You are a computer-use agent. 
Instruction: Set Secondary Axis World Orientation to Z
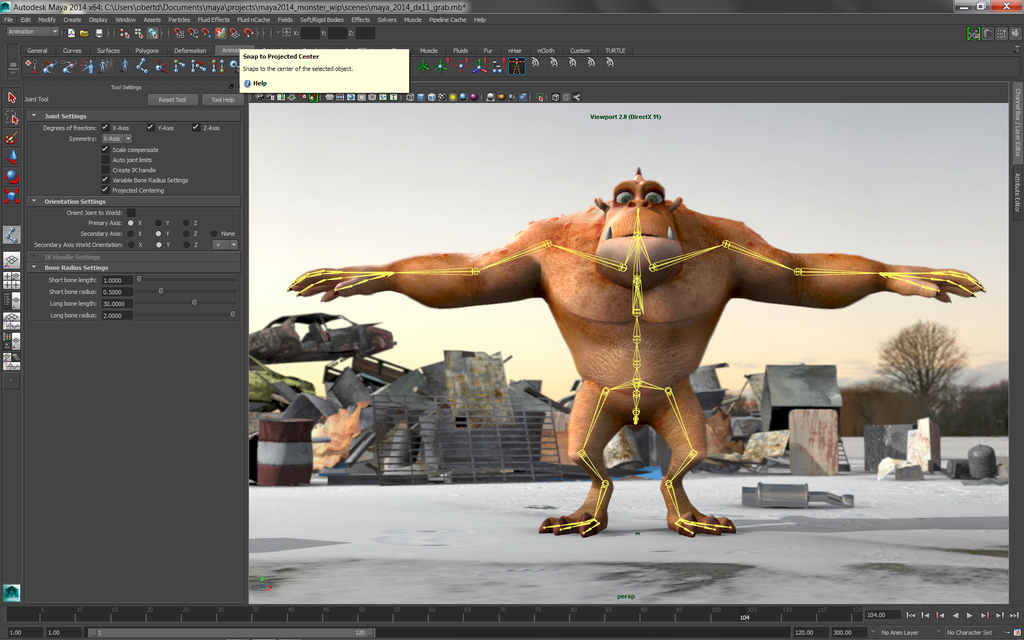pyautogui.click(x=186, y=245)
